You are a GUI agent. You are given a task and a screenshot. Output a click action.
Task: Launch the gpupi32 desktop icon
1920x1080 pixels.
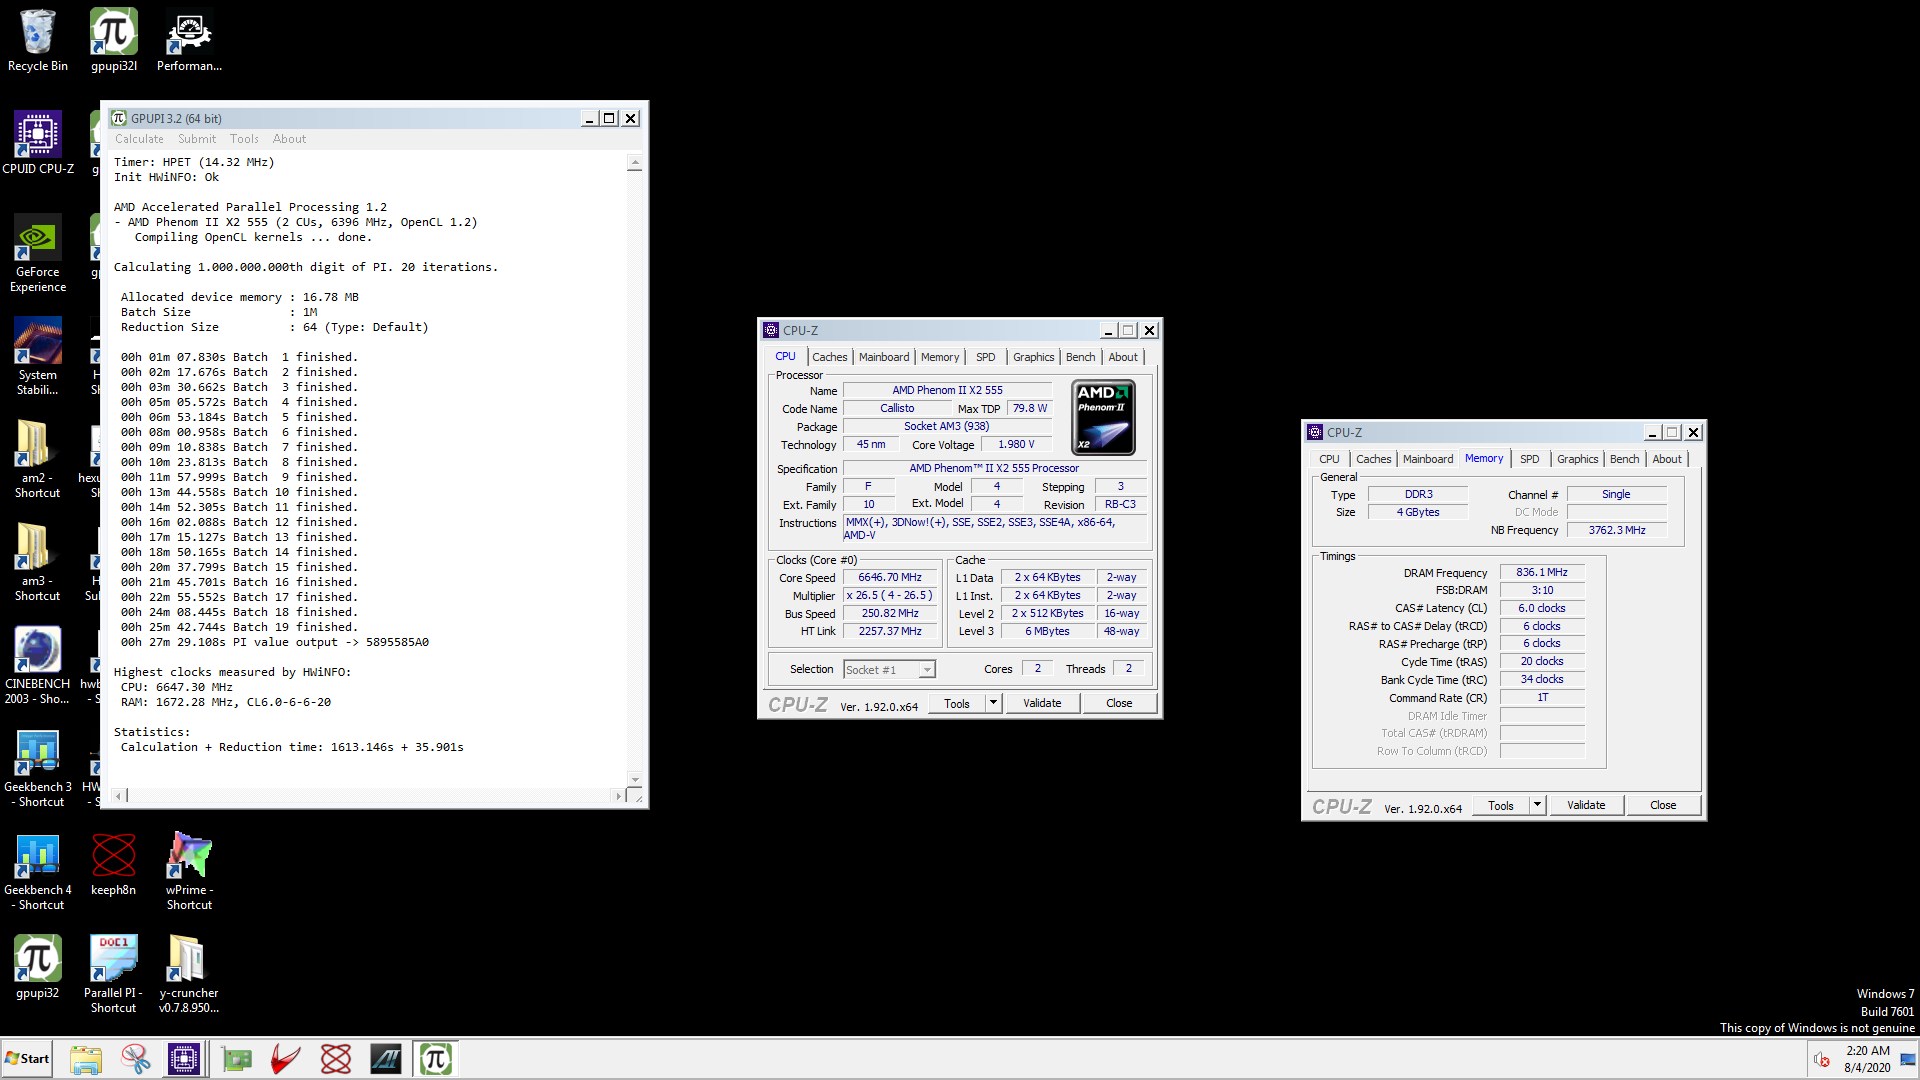pos(38,967)
